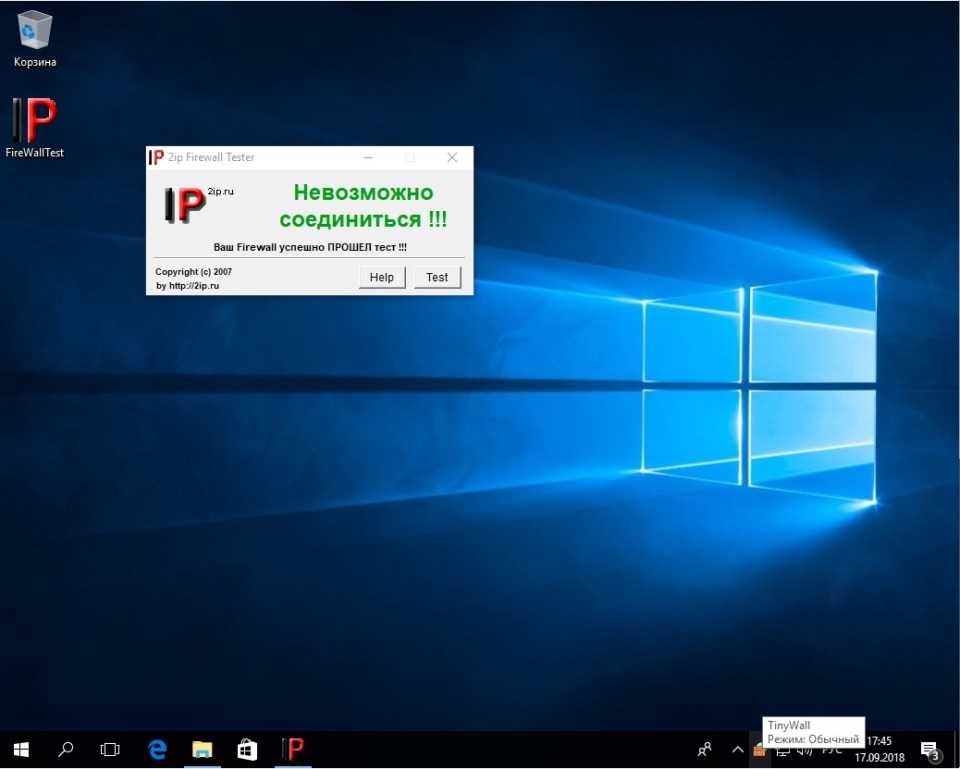
Task: Open the clock and date flyout
Action: coord(878,749)
